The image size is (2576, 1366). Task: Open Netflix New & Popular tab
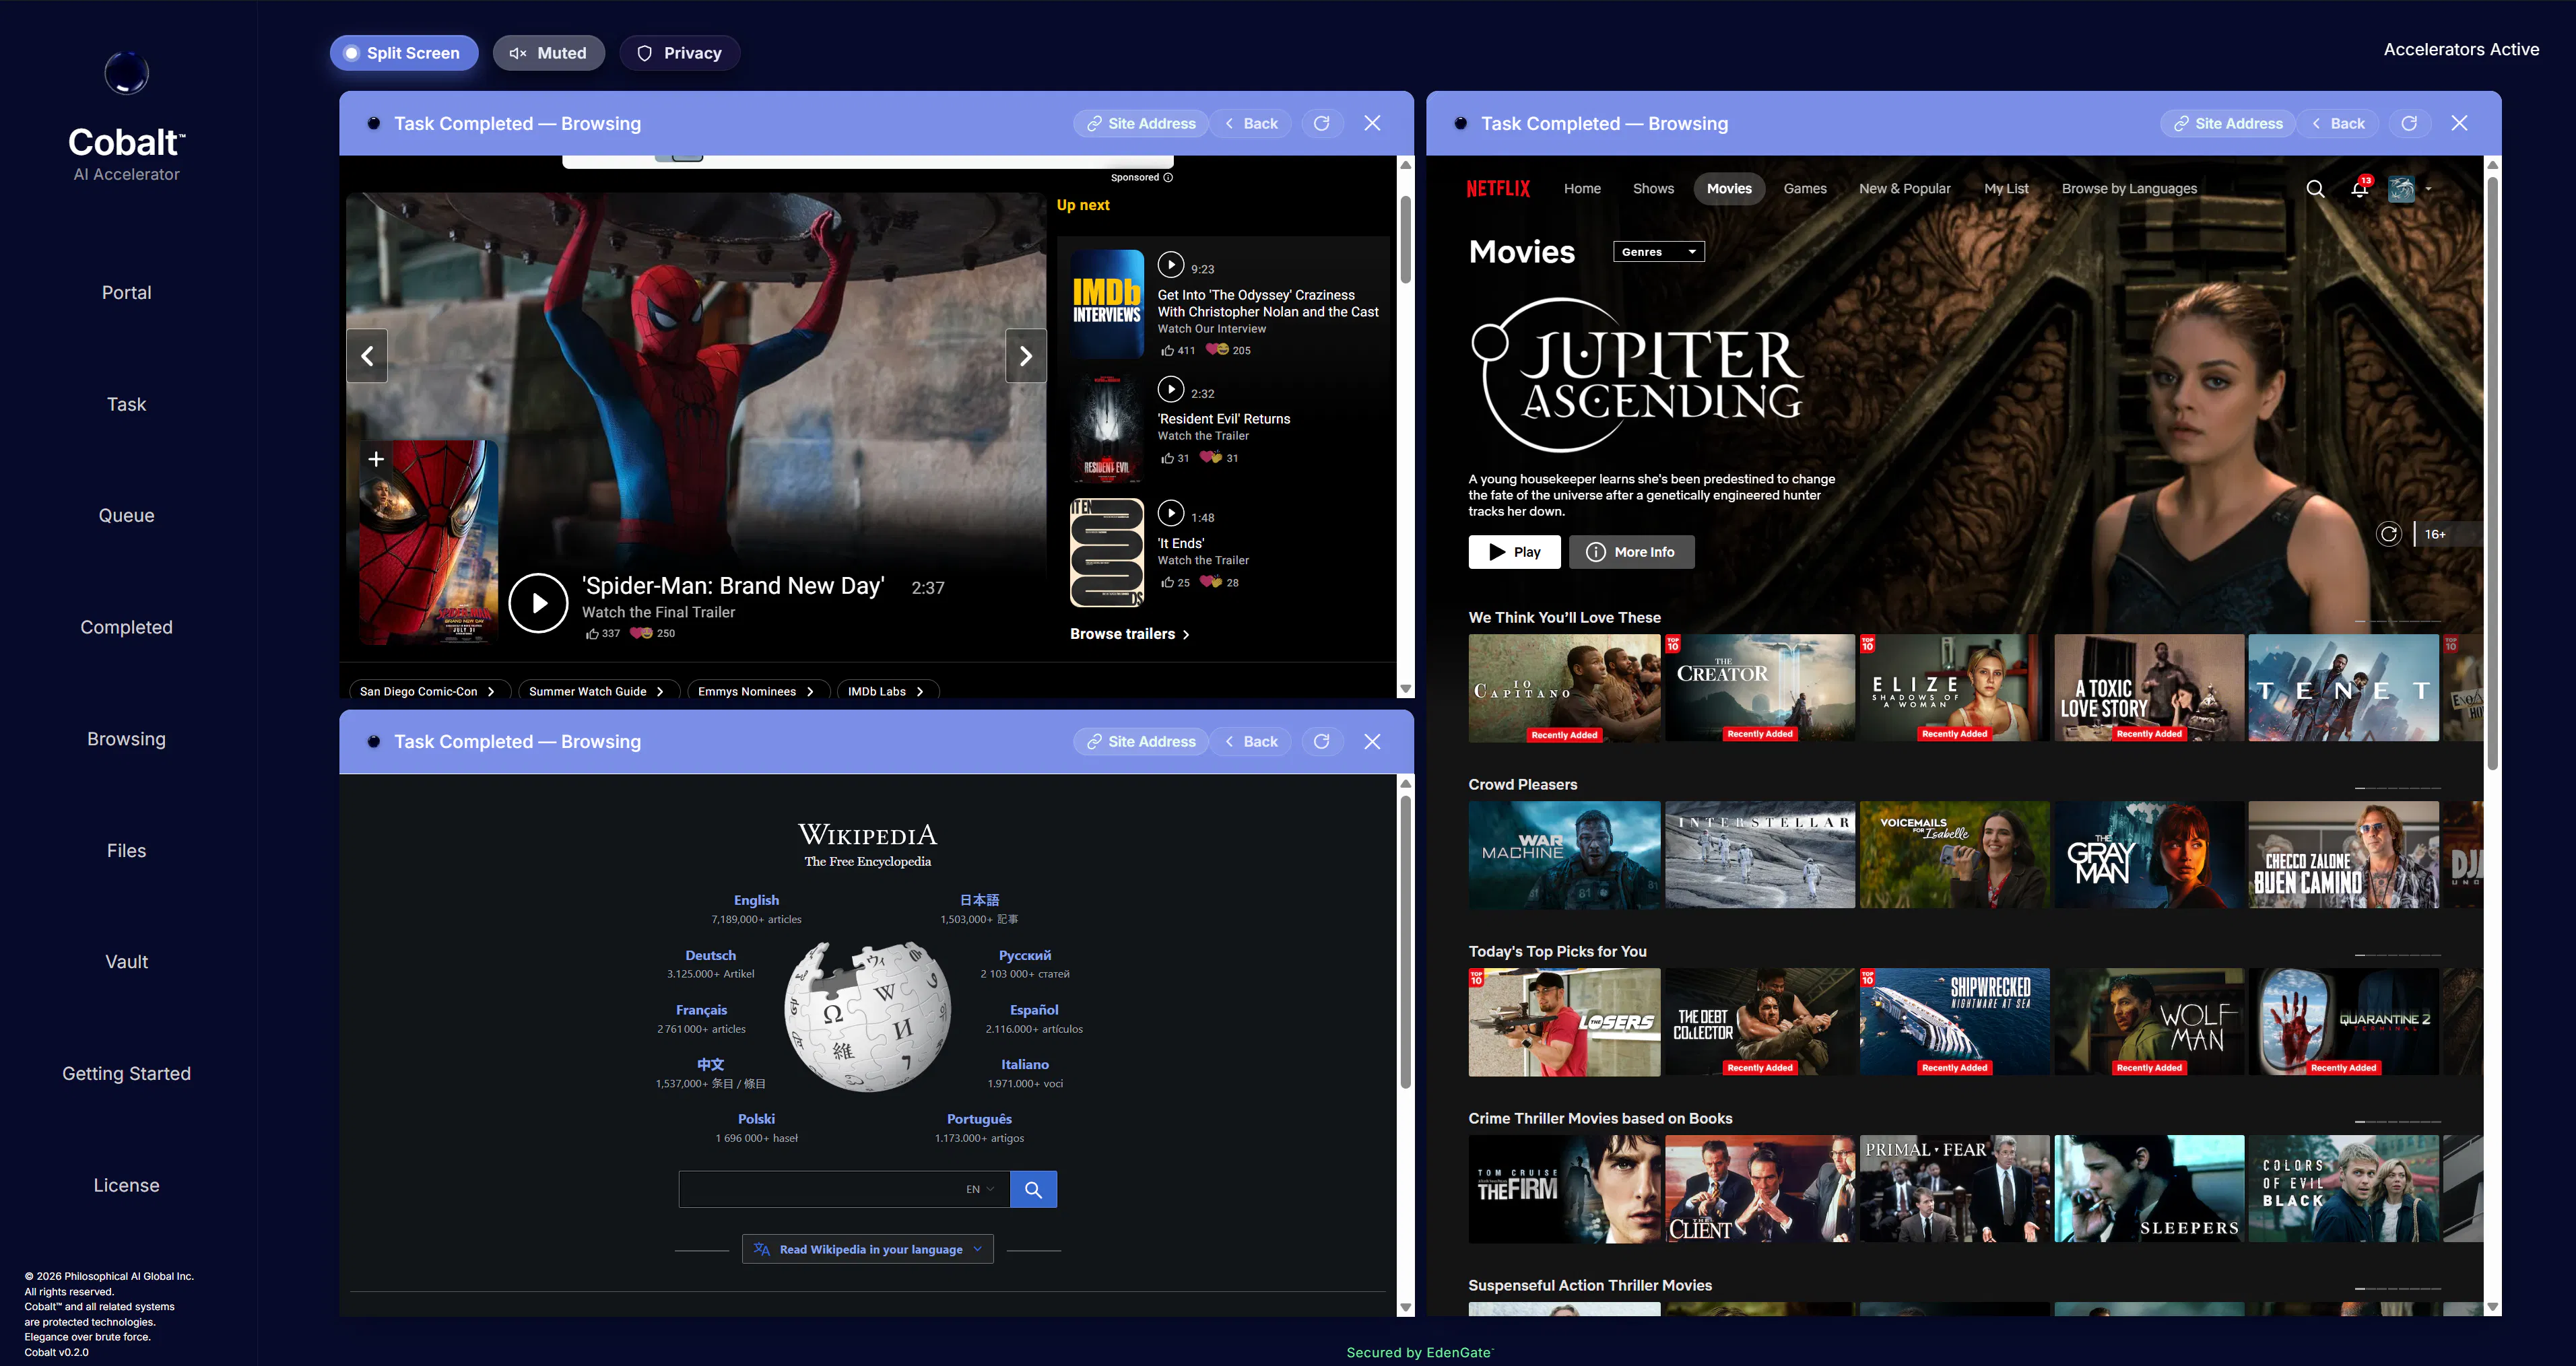coord(1904,188)
